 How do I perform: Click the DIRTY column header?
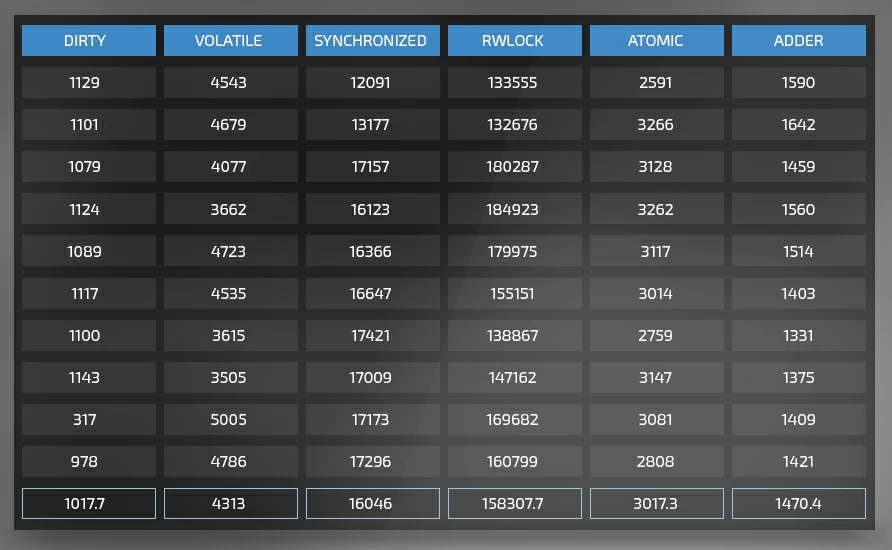[89, 40]
